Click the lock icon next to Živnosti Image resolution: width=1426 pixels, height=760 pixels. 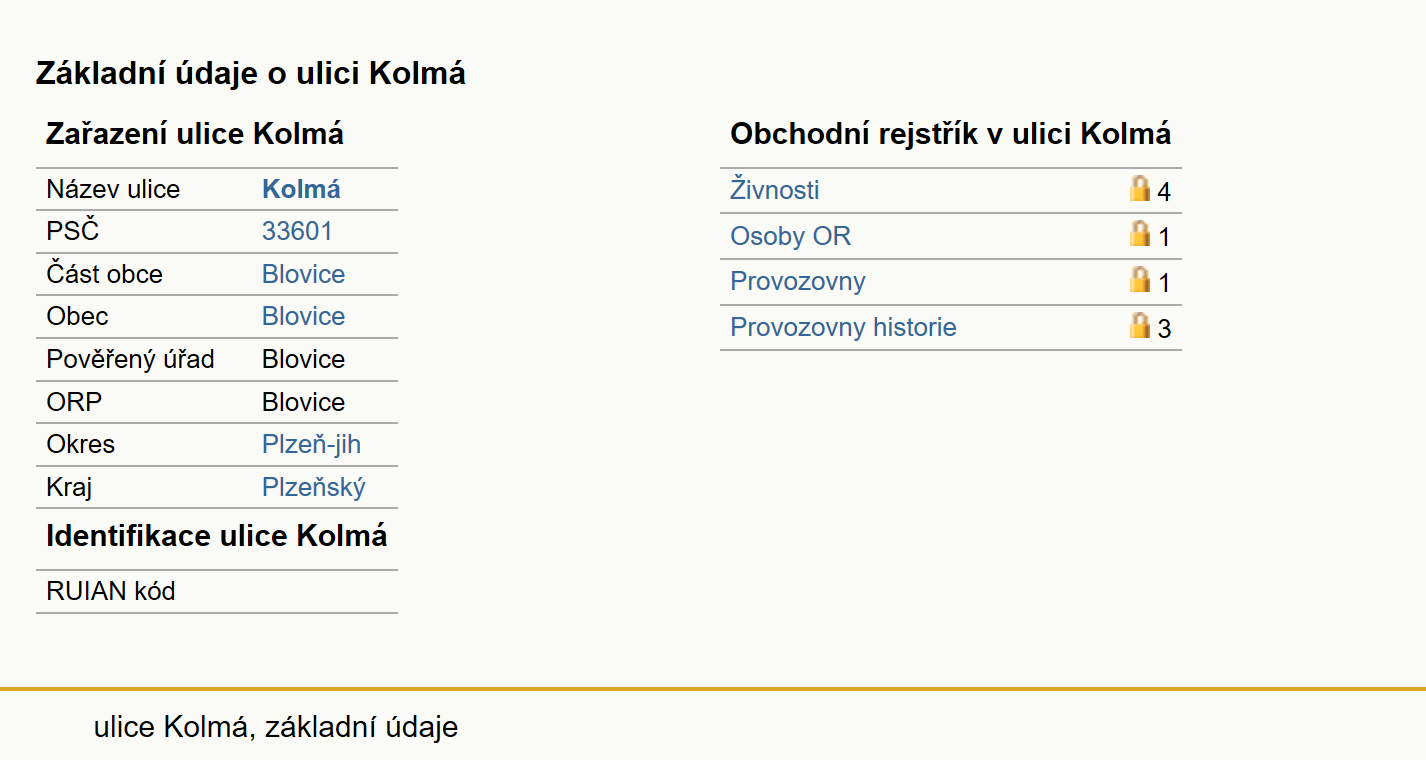click(x=1140, y=188)
